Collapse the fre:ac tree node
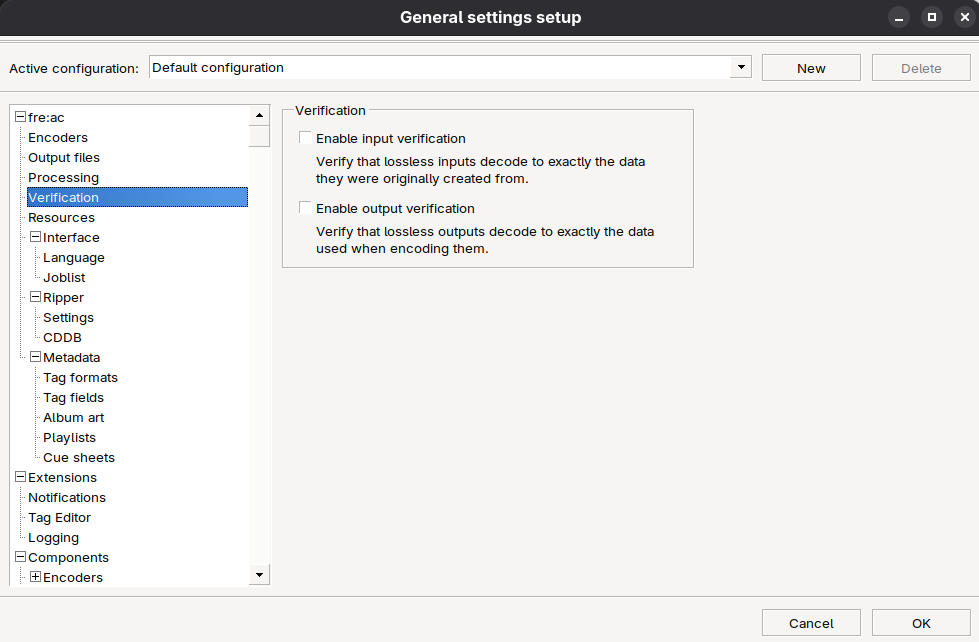979x642 pixels. [x=20, y=118]
